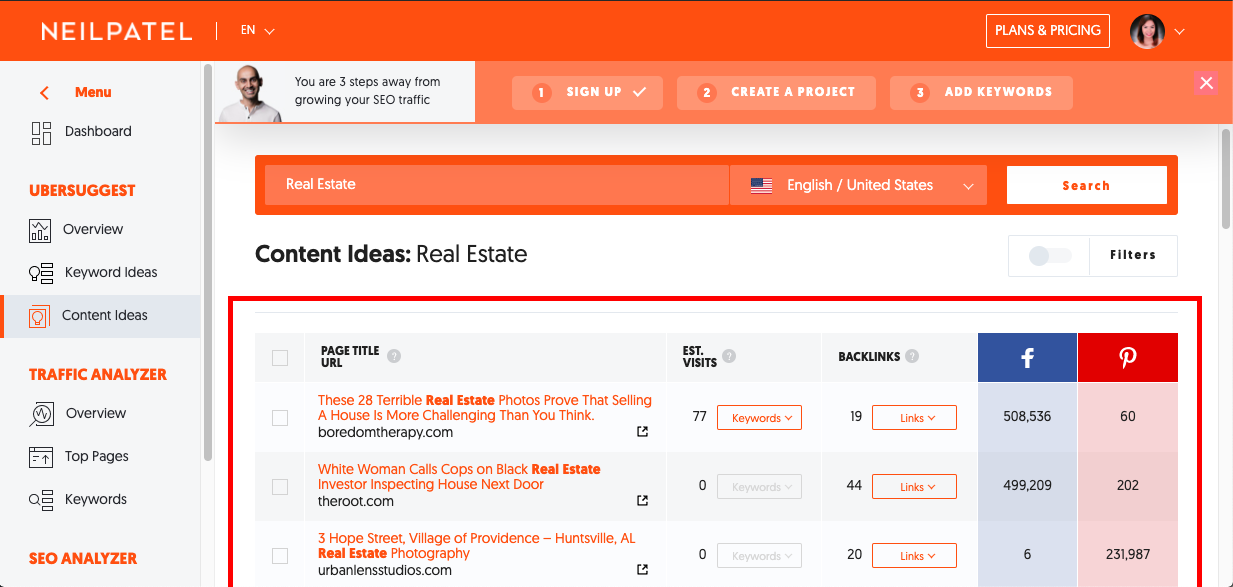Click step 3 Add Keywords

[x=981, y=93]
